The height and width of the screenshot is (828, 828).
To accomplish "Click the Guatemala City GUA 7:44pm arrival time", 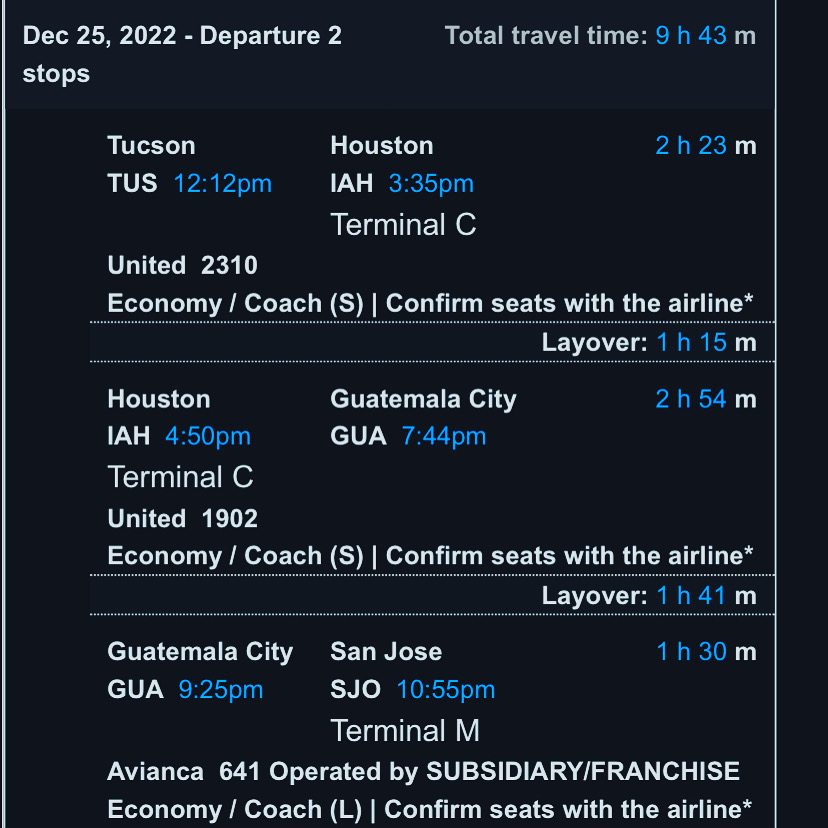I will [443, 437].
